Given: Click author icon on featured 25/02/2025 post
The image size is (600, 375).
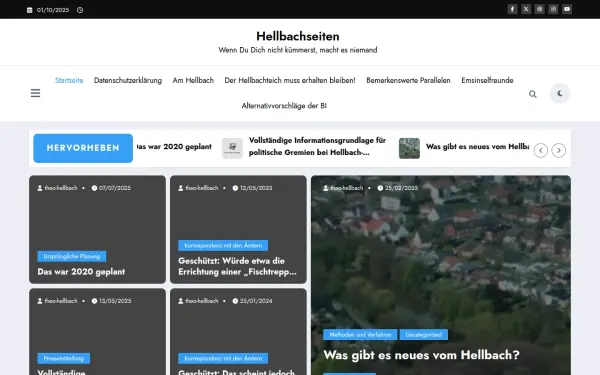Looking at the screenshot, I should tap(326, 188).
